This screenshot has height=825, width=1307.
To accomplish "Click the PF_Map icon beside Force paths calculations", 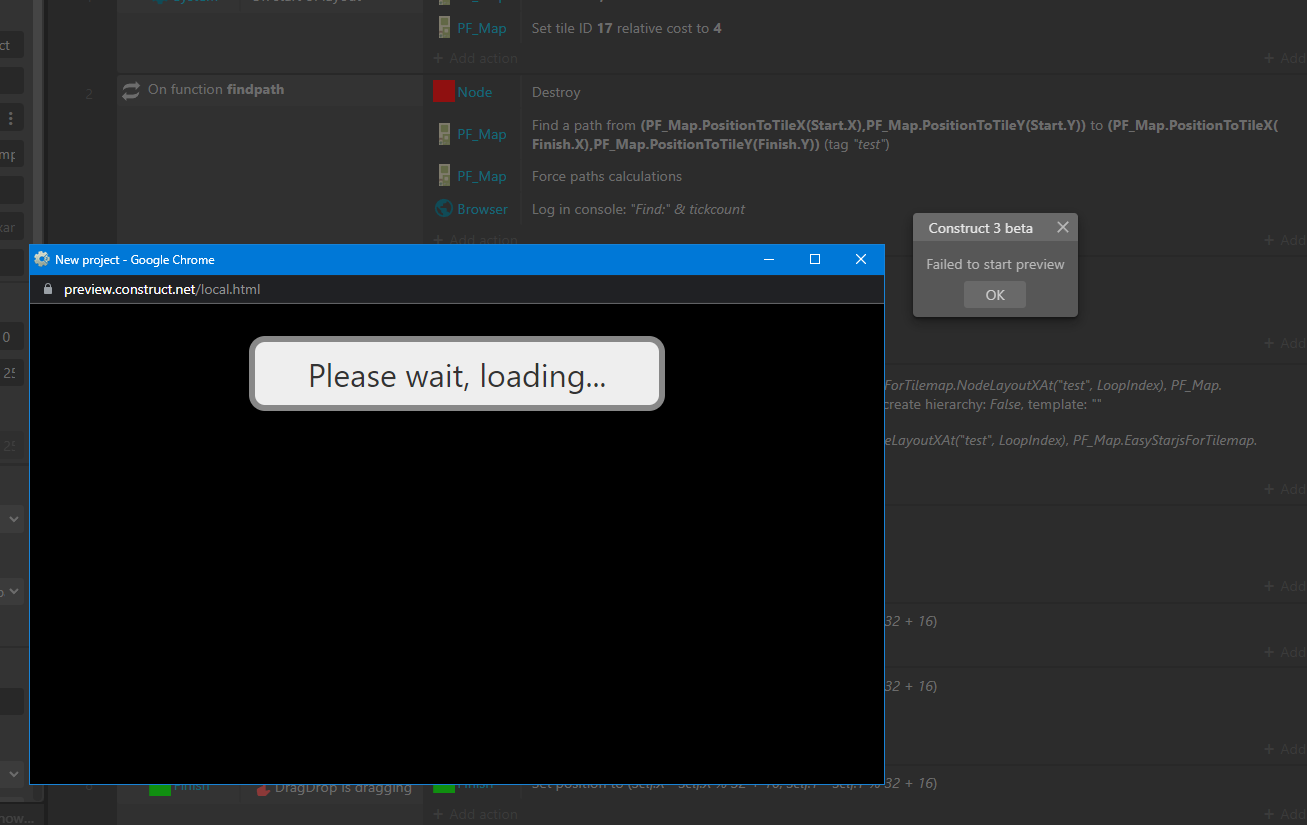I will click(x=445, y=176).
